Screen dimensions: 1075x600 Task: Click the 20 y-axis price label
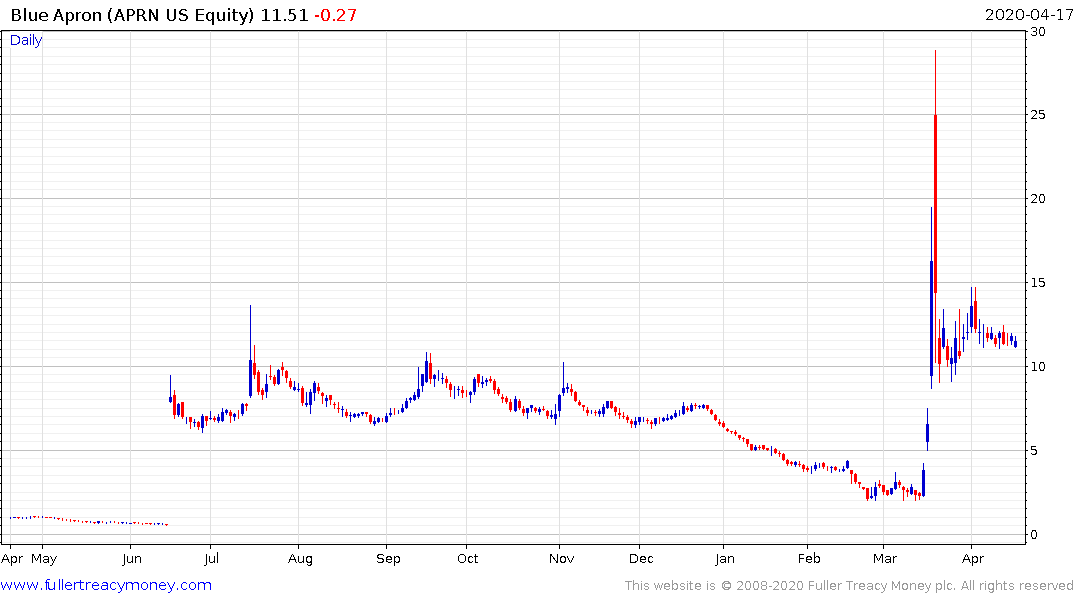tap(1038, 198)
